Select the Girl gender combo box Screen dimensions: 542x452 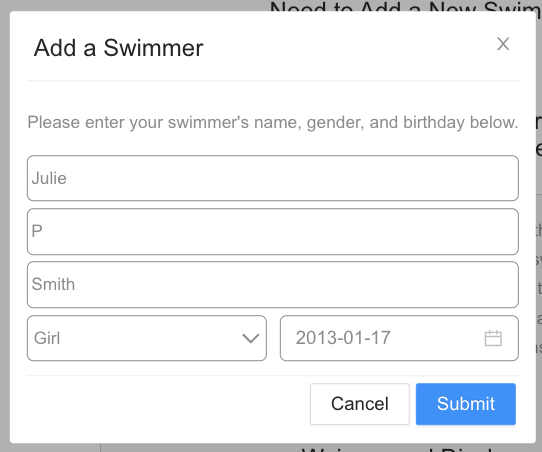(x=147, y=338)
